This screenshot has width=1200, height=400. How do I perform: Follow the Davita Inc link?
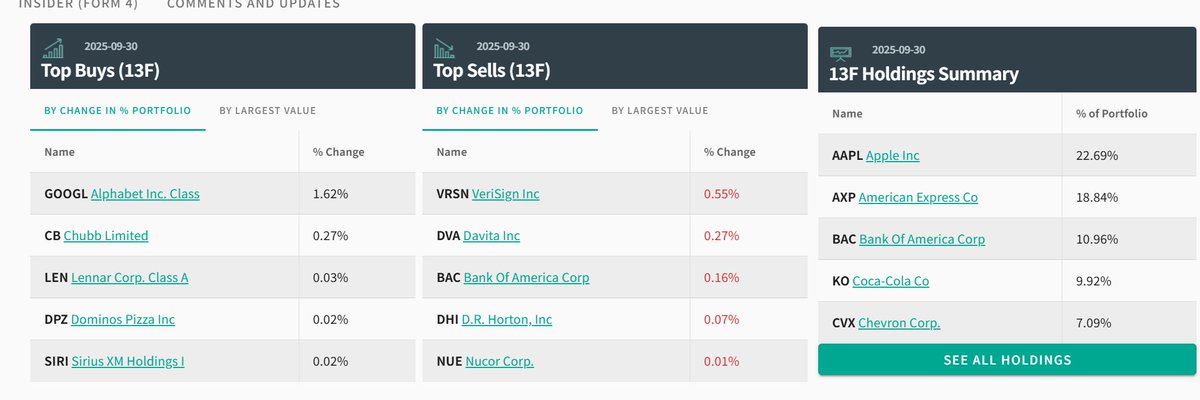[491, 236]
